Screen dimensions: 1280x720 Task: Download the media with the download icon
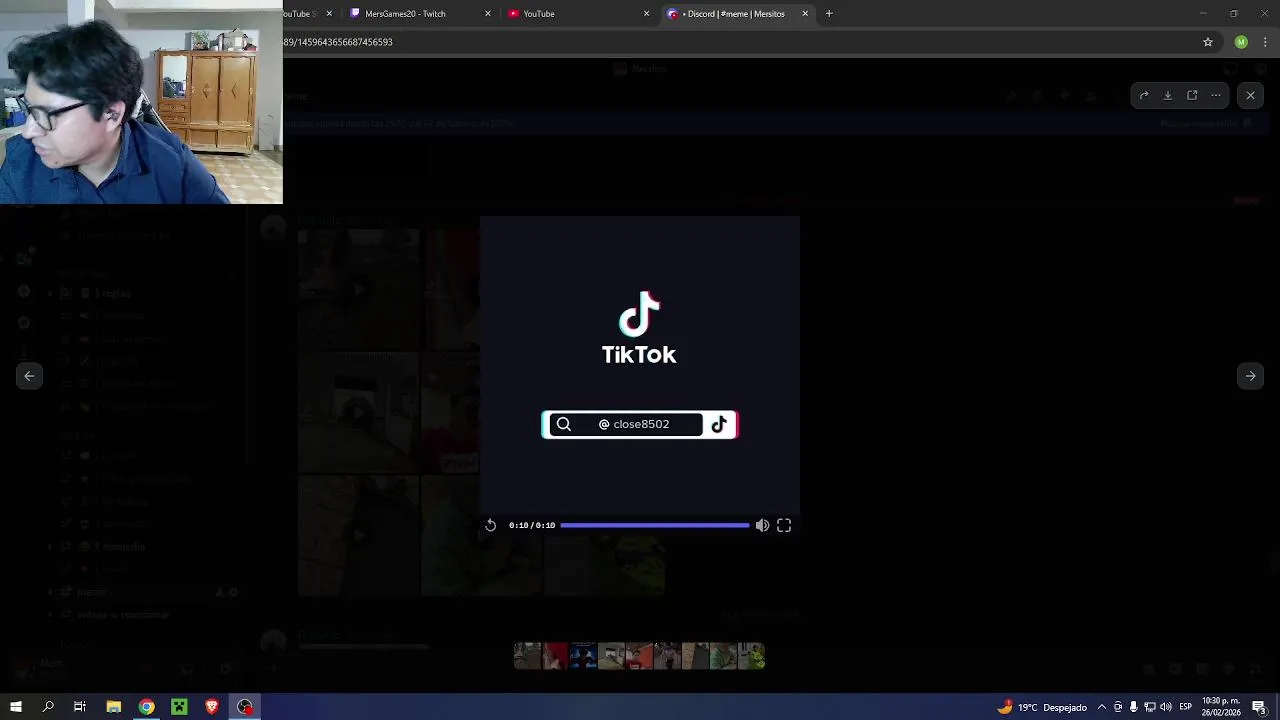click(x=1168, y=95)
